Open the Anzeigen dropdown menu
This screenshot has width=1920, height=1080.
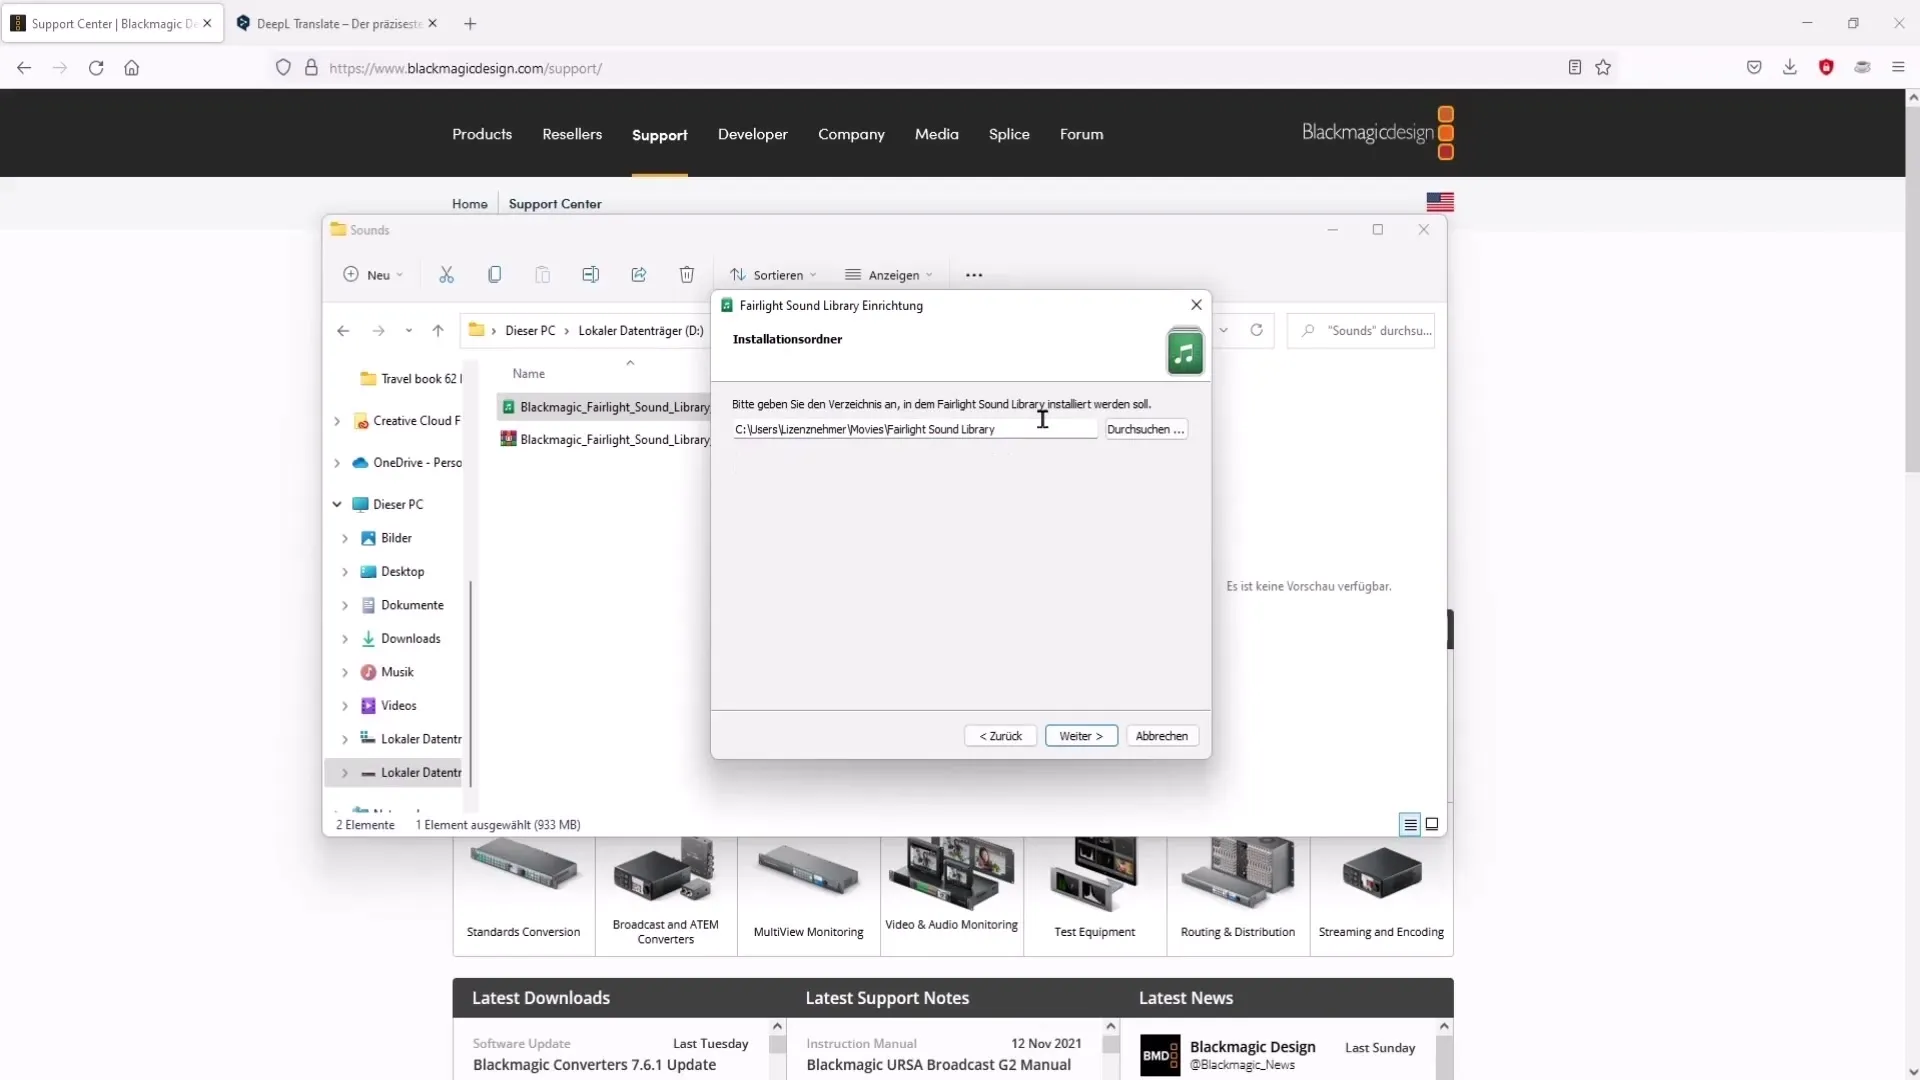click(x=891, y=273)
